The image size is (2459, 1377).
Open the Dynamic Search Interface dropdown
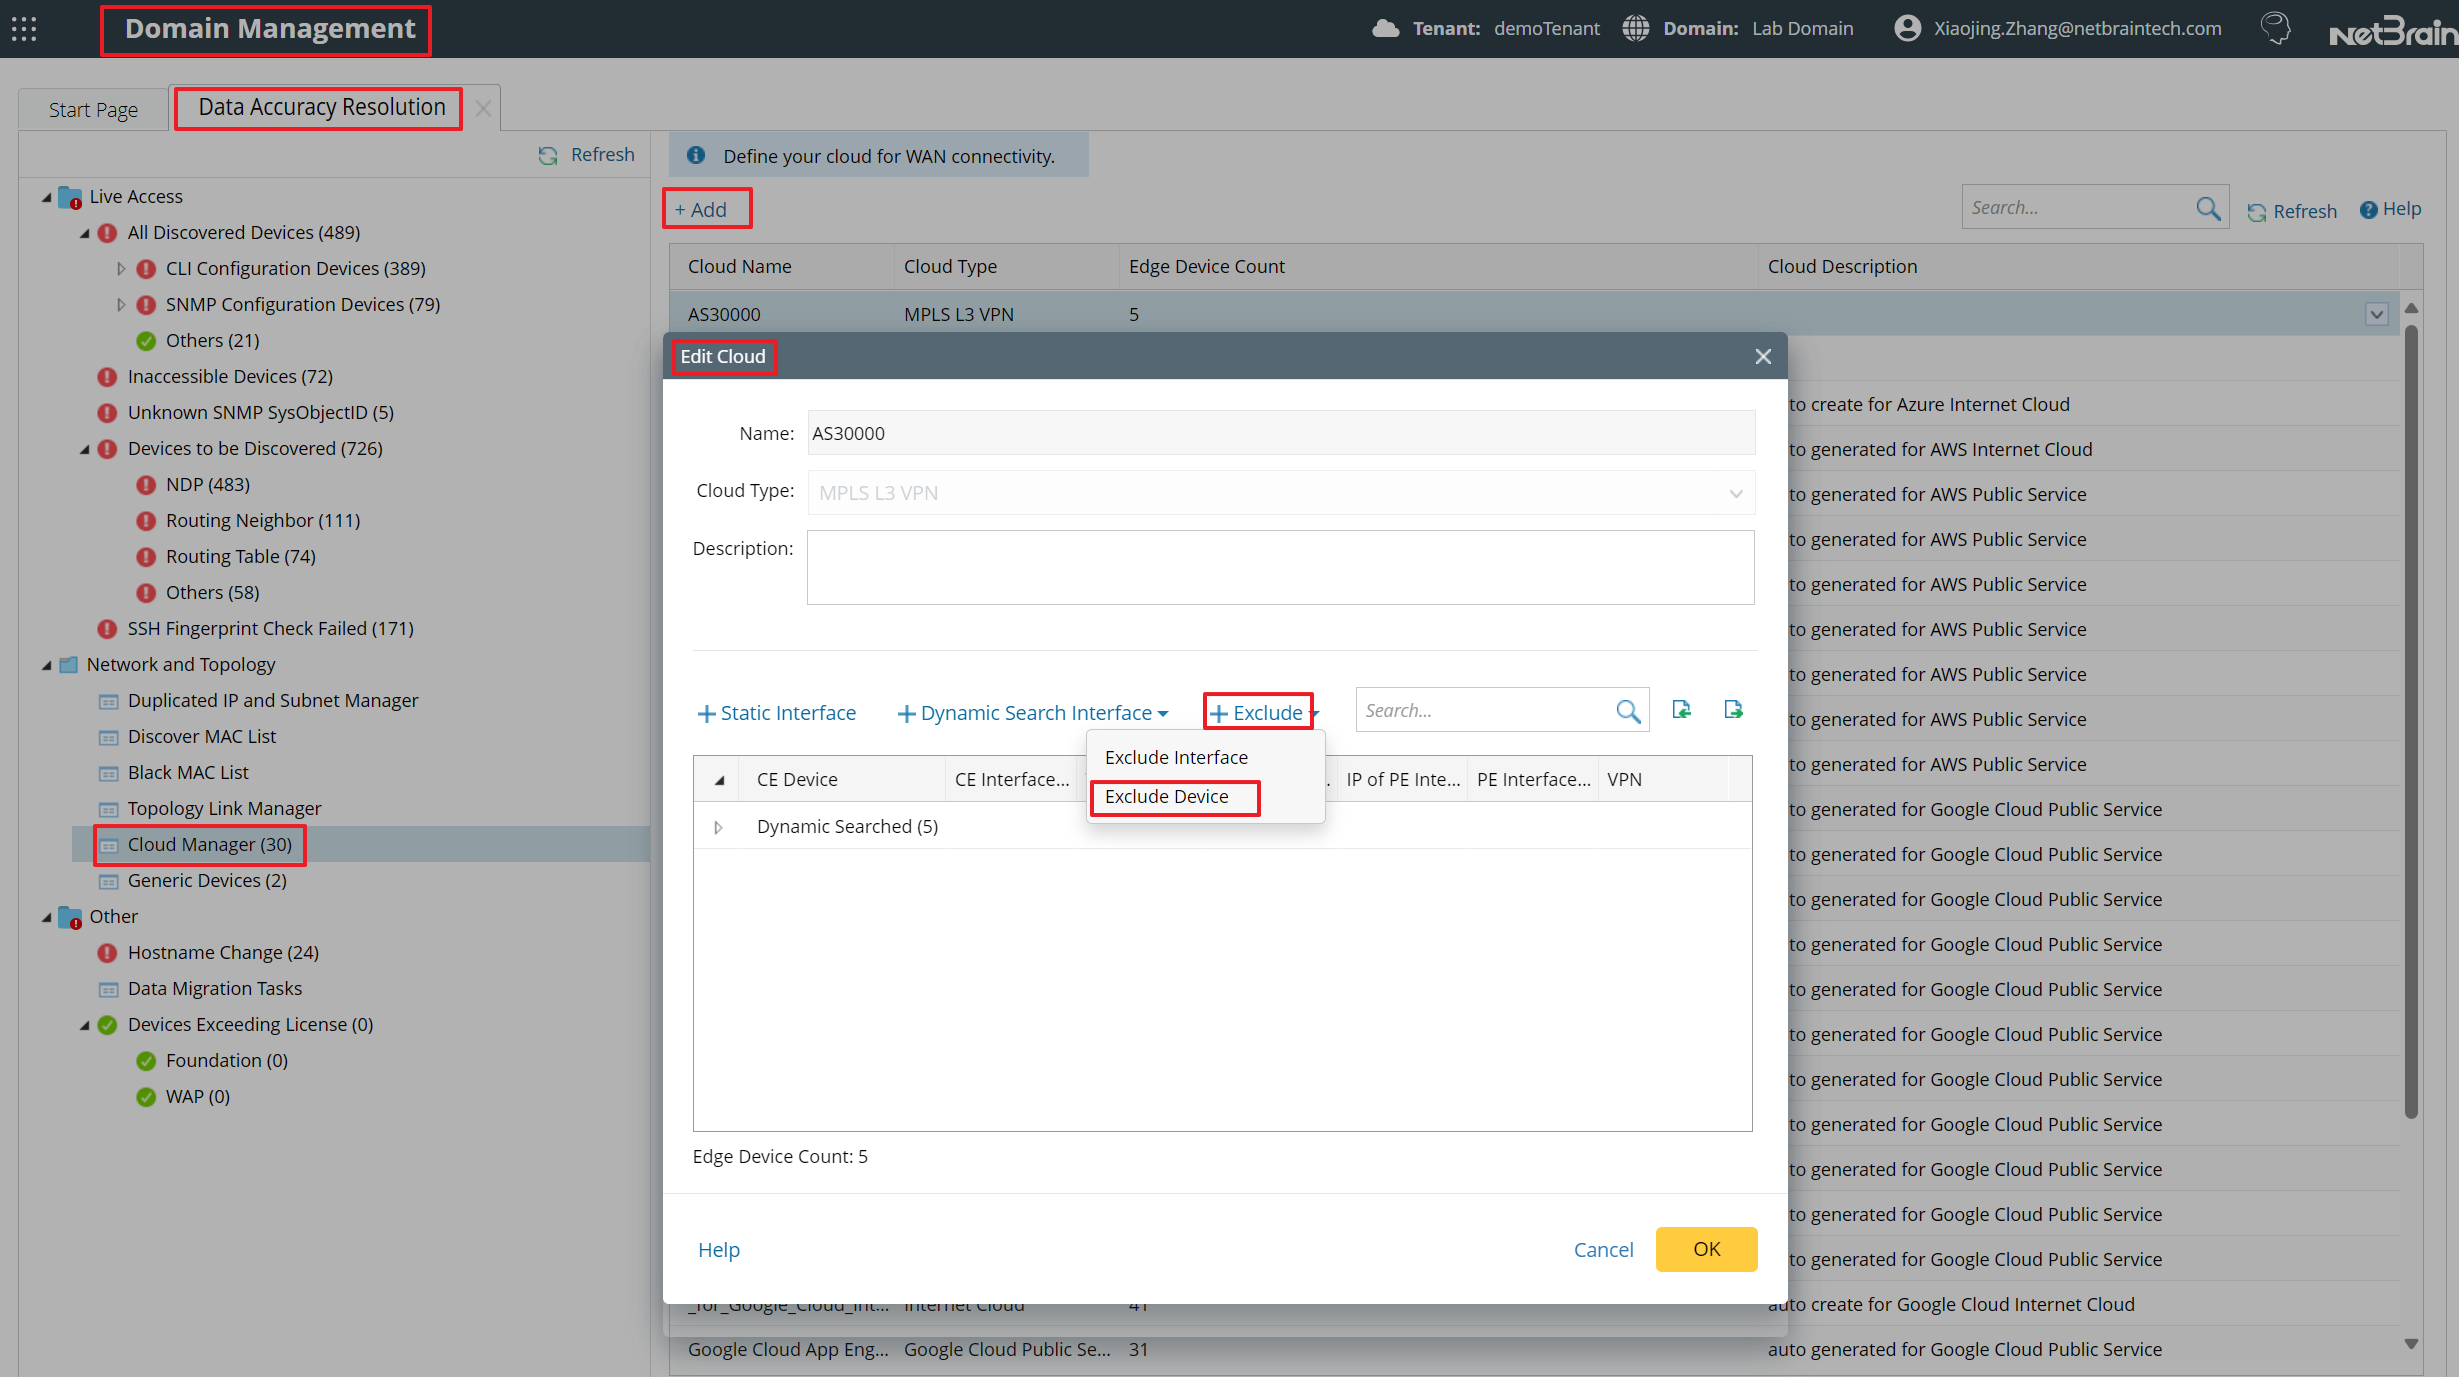click(x=1034, y=713)
